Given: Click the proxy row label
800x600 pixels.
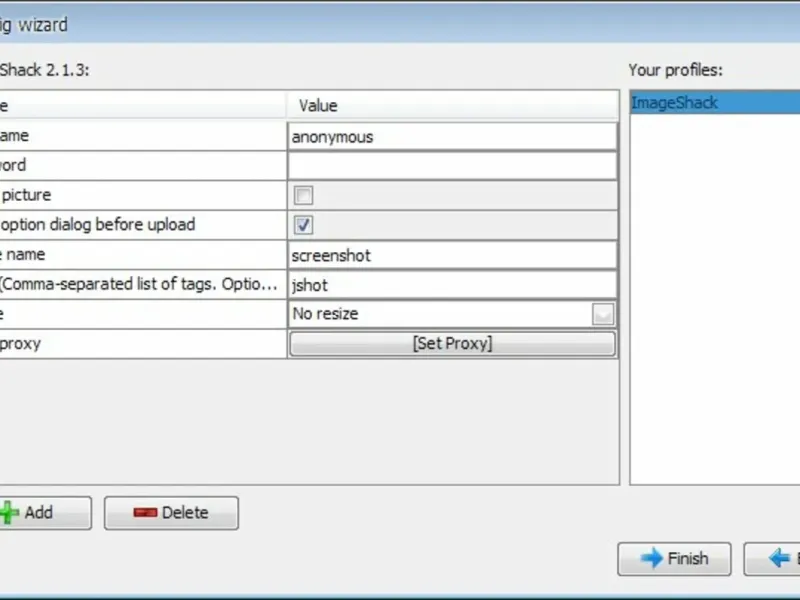Looking at the screenshot, I should coord(20,344).
